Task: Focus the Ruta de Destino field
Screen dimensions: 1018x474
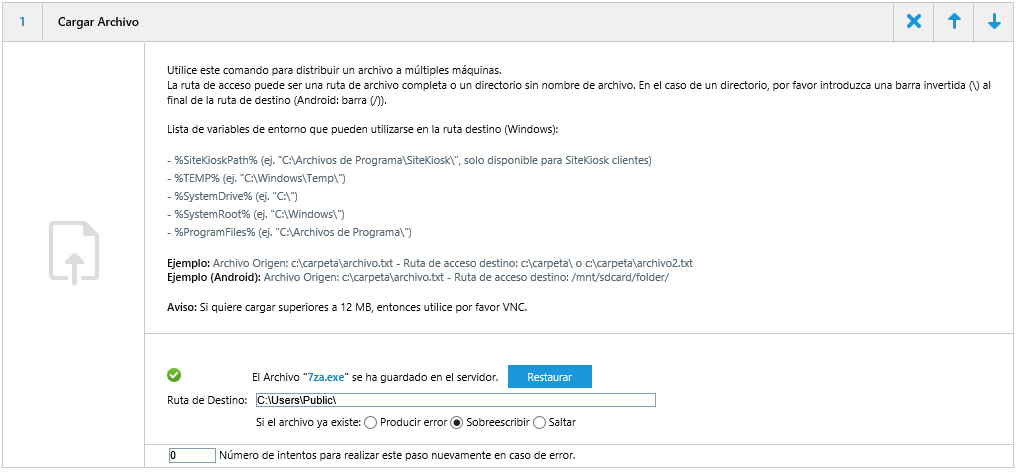Action: point(455,400)
